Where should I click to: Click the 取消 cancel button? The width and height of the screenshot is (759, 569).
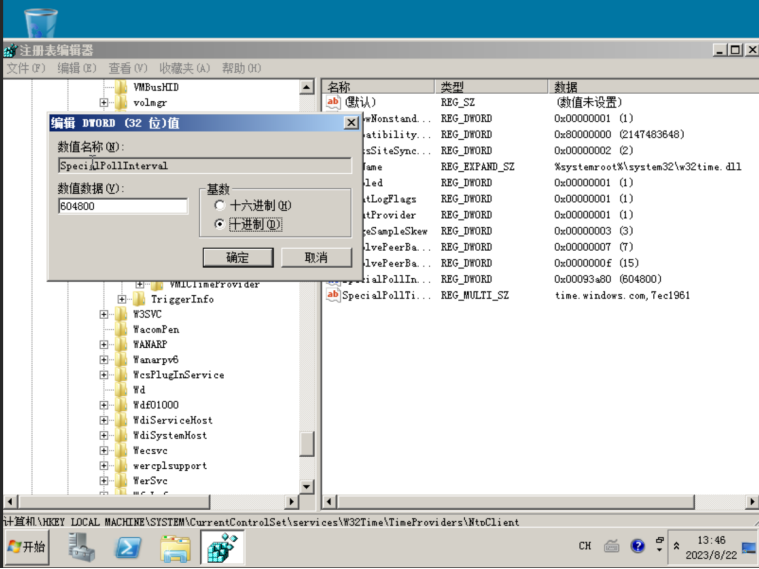point(316,257)
